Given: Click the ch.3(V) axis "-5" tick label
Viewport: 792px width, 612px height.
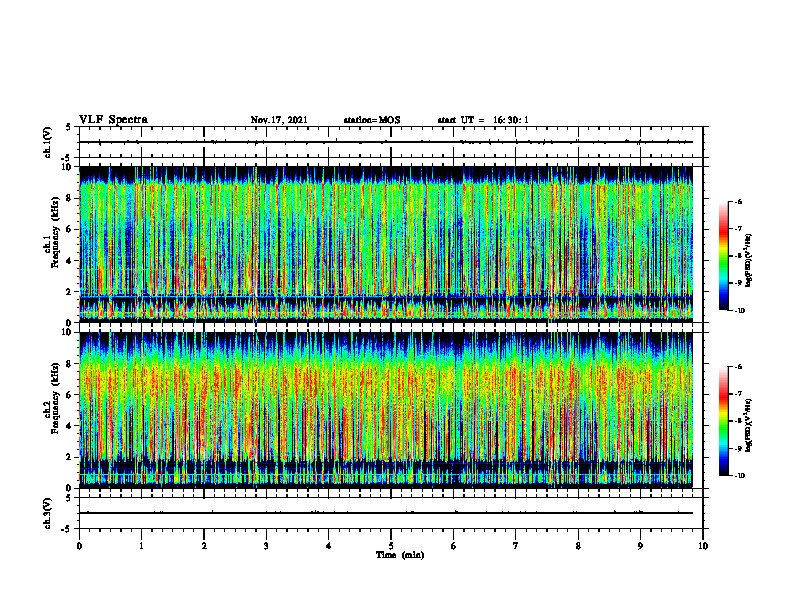Looking at the screenshot, I should click(67, 528).
